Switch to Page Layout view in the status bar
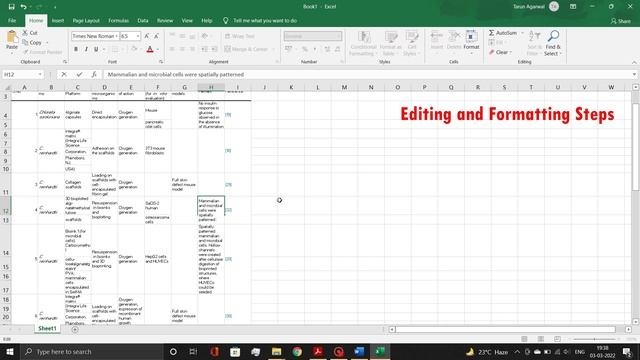Image resolution: width=640 pixels, height=360 pixels. point(541,339)
